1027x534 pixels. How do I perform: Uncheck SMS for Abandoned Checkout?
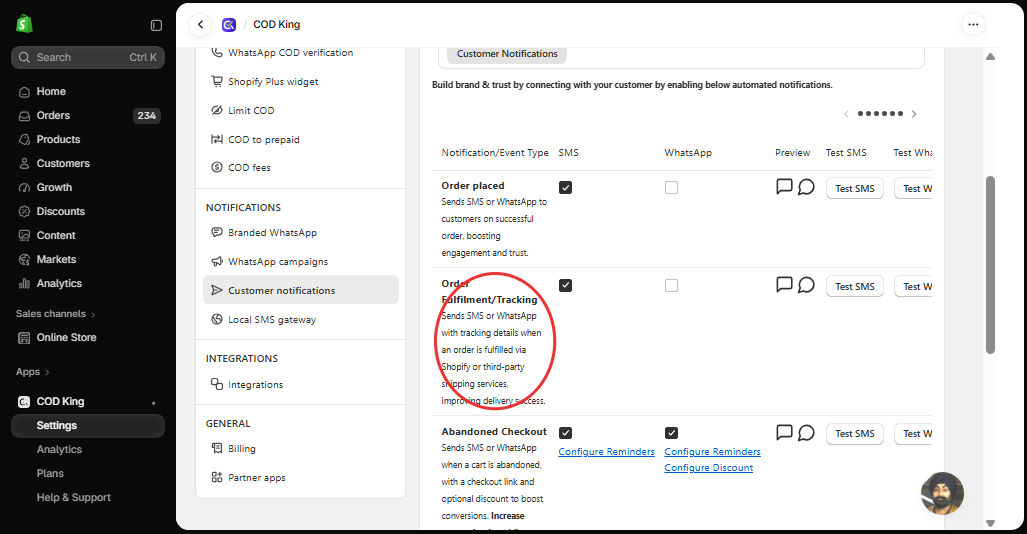(565, 433)
